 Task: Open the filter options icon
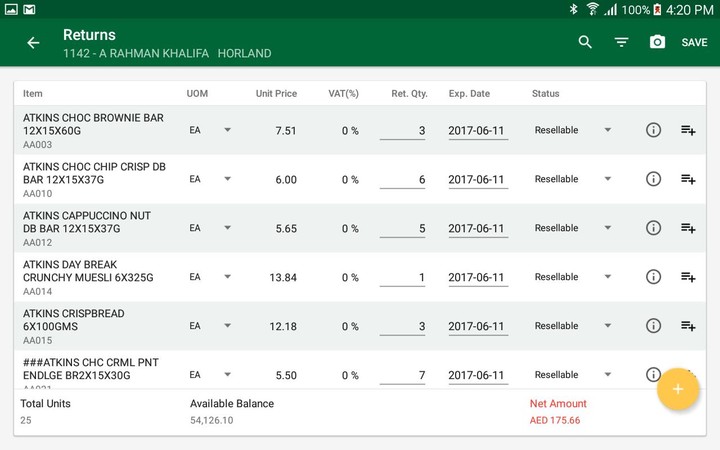[621, 42]
